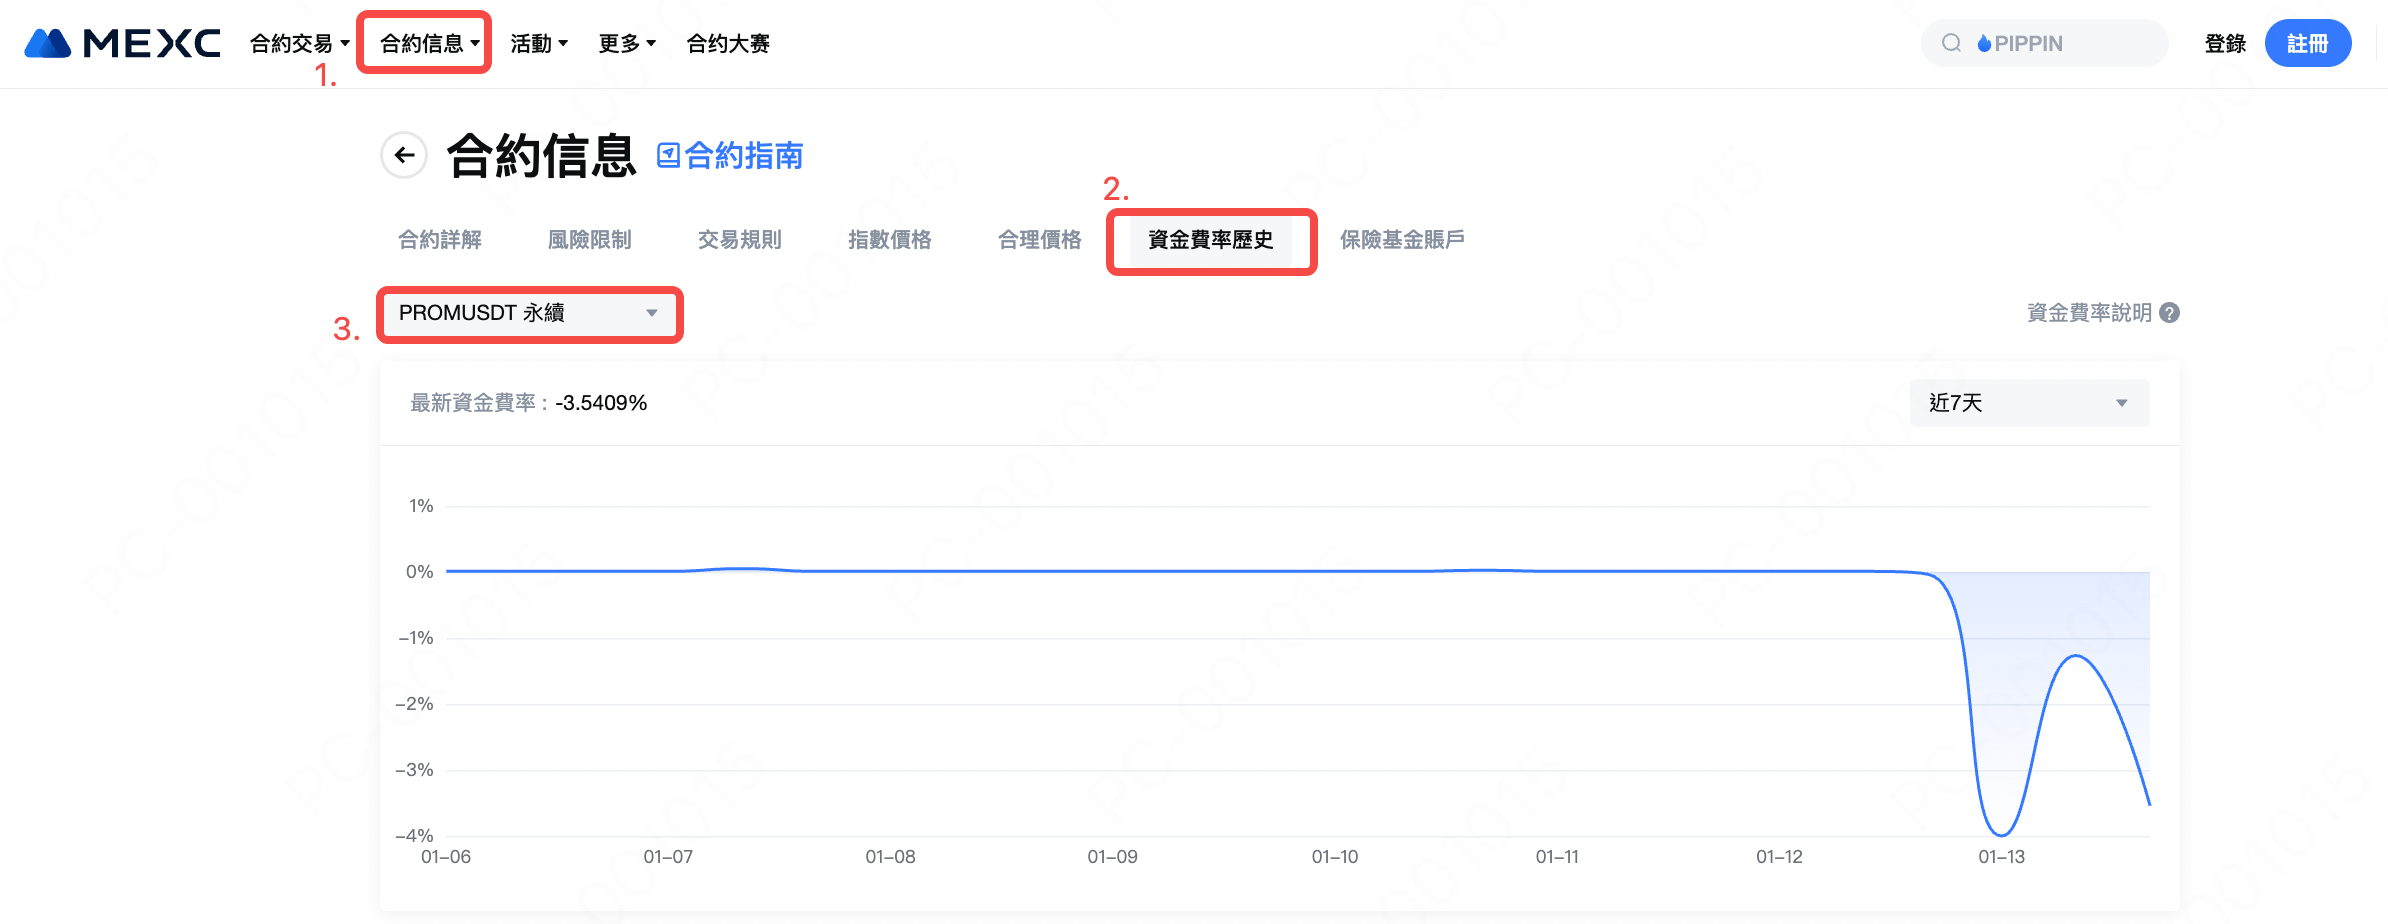Screen dimensions: 2388x924
Task: Open the 合約信息 dropdown menu
Action: coord(429,43)
